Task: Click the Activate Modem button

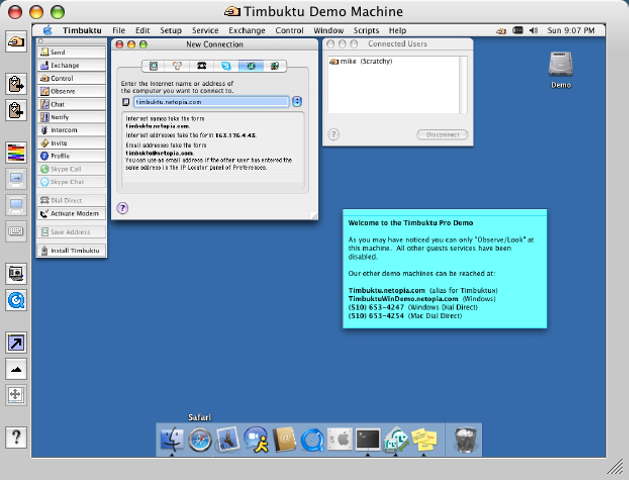Action: (x=71, y=213)
